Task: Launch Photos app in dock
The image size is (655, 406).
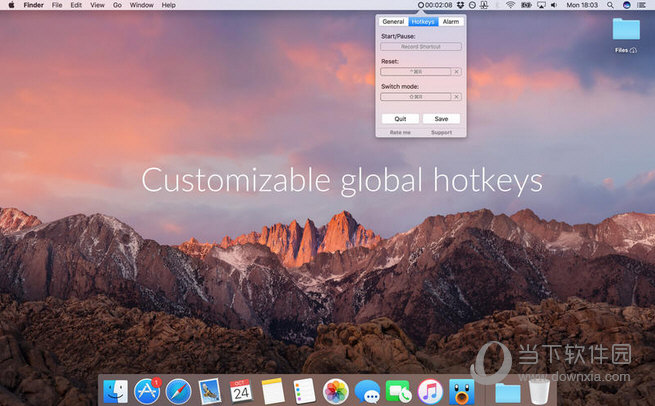Action: click(x=336, y=392)
